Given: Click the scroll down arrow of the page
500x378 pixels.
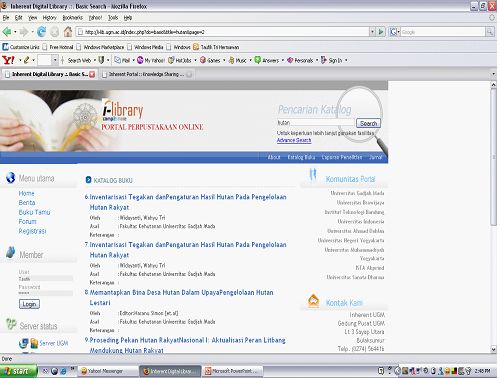Looking at the screenshot, I should click(x=494, y=349).
